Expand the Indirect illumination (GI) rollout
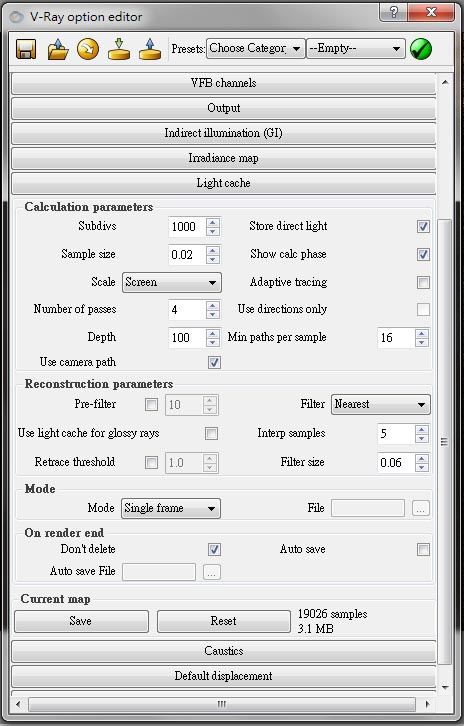 click(x=223, y=133)
